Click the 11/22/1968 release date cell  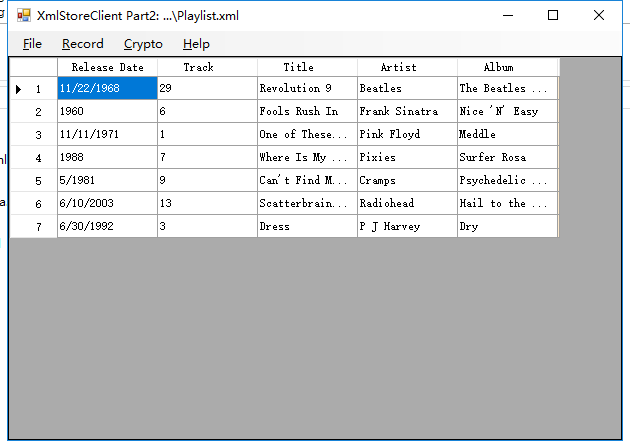(x=107, y=88)
